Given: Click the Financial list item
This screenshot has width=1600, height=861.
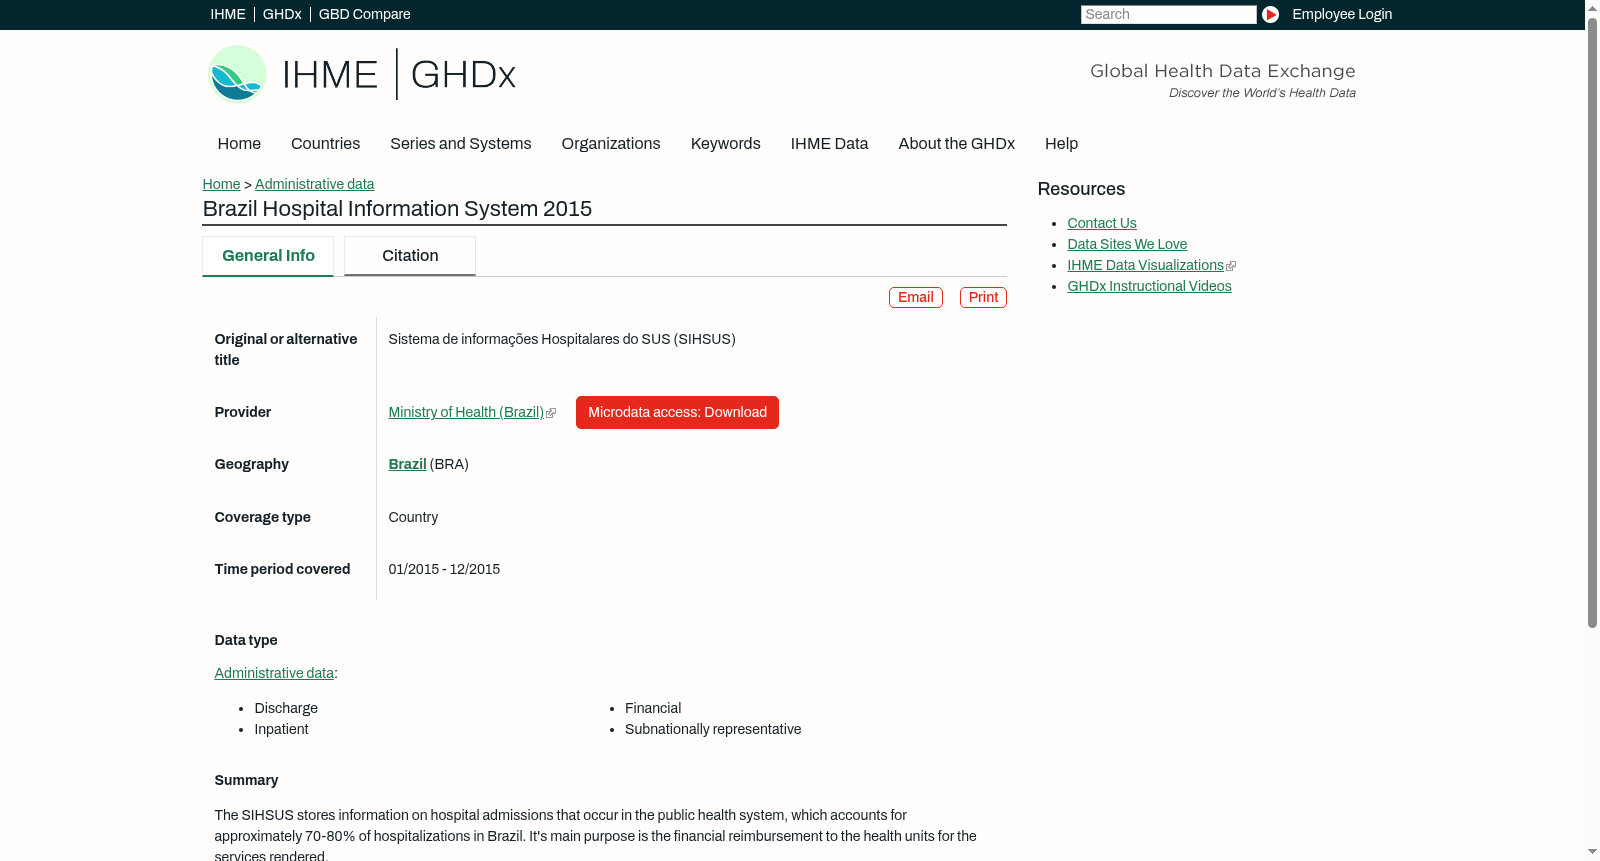Looking at the screenshot, I should pyautogui.click(x=653, y=708).
